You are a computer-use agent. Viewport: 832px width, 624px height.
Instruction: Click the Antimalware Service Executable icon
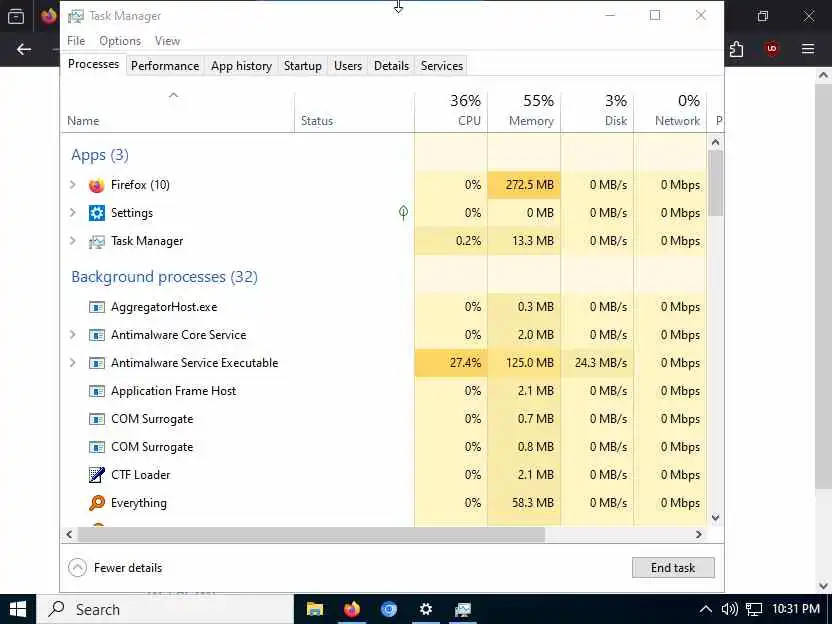97,363
